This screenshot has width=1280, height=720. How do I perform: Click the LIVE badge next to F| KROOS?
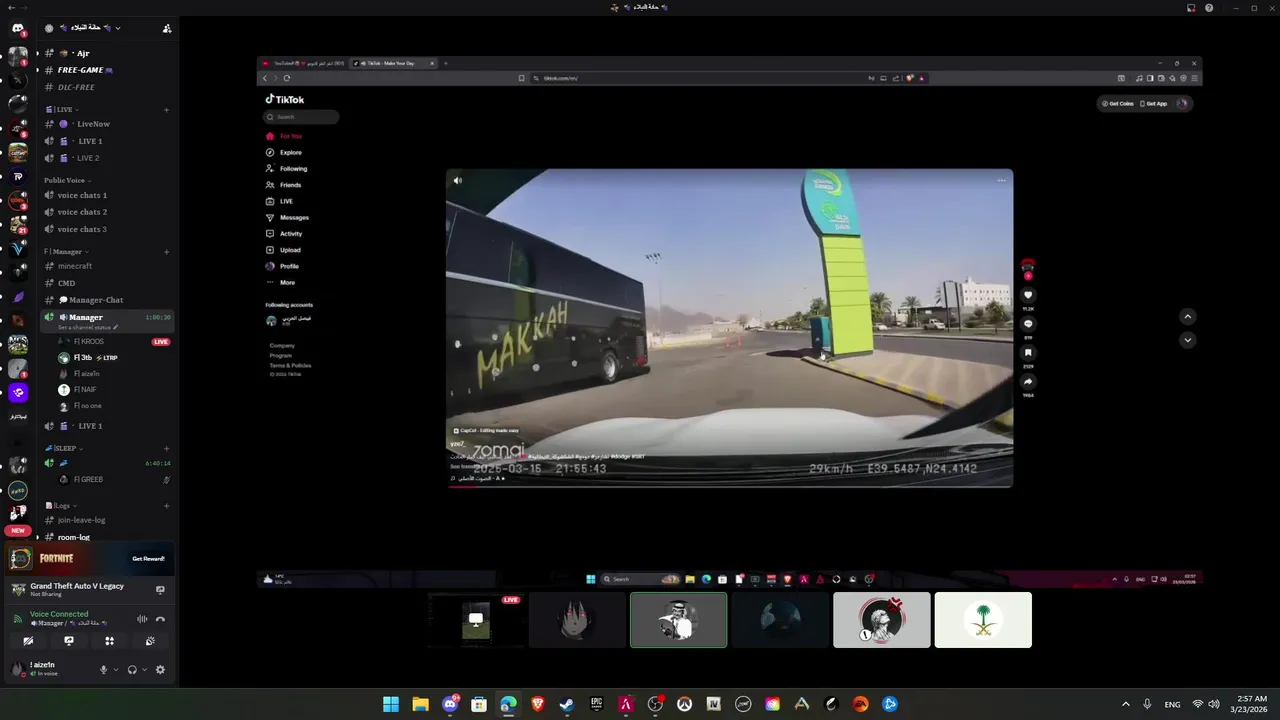pyautogui.click(x=161, y=342)
